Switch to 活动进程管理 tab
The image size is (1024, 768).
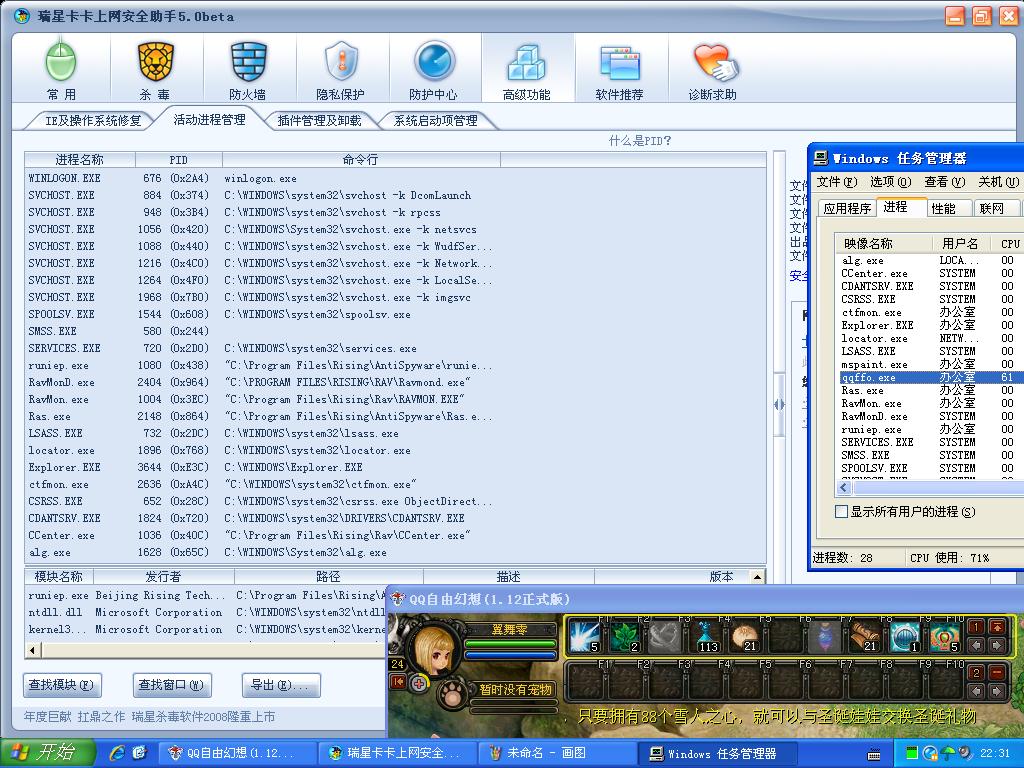coord(210,120)
